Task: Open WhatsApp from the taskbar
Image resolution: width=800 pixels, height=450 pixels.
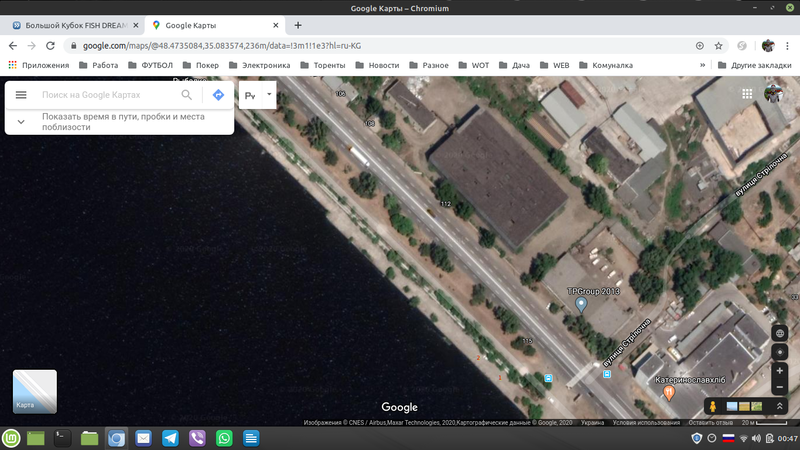Action: click(x=224, y=438)
